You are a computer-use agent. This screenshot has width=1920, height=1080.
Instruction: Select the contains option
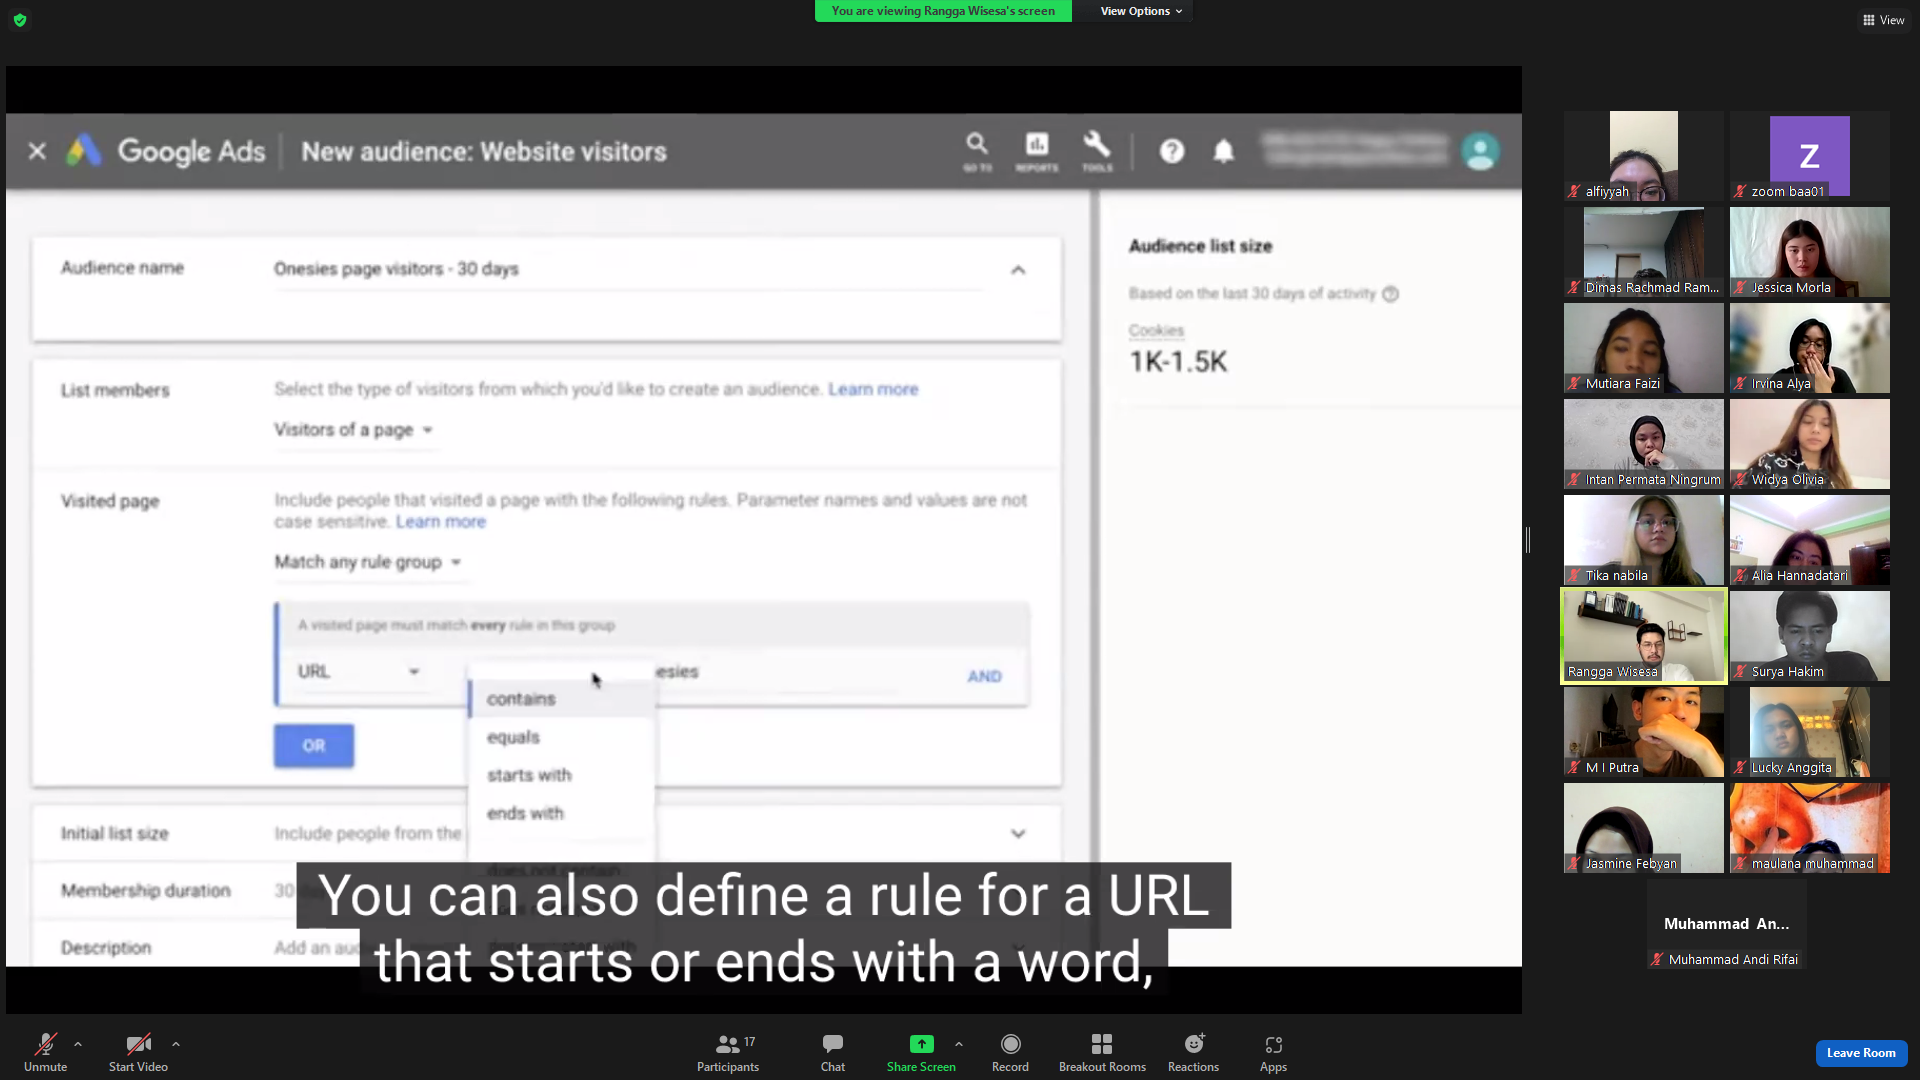coord(561,699)
